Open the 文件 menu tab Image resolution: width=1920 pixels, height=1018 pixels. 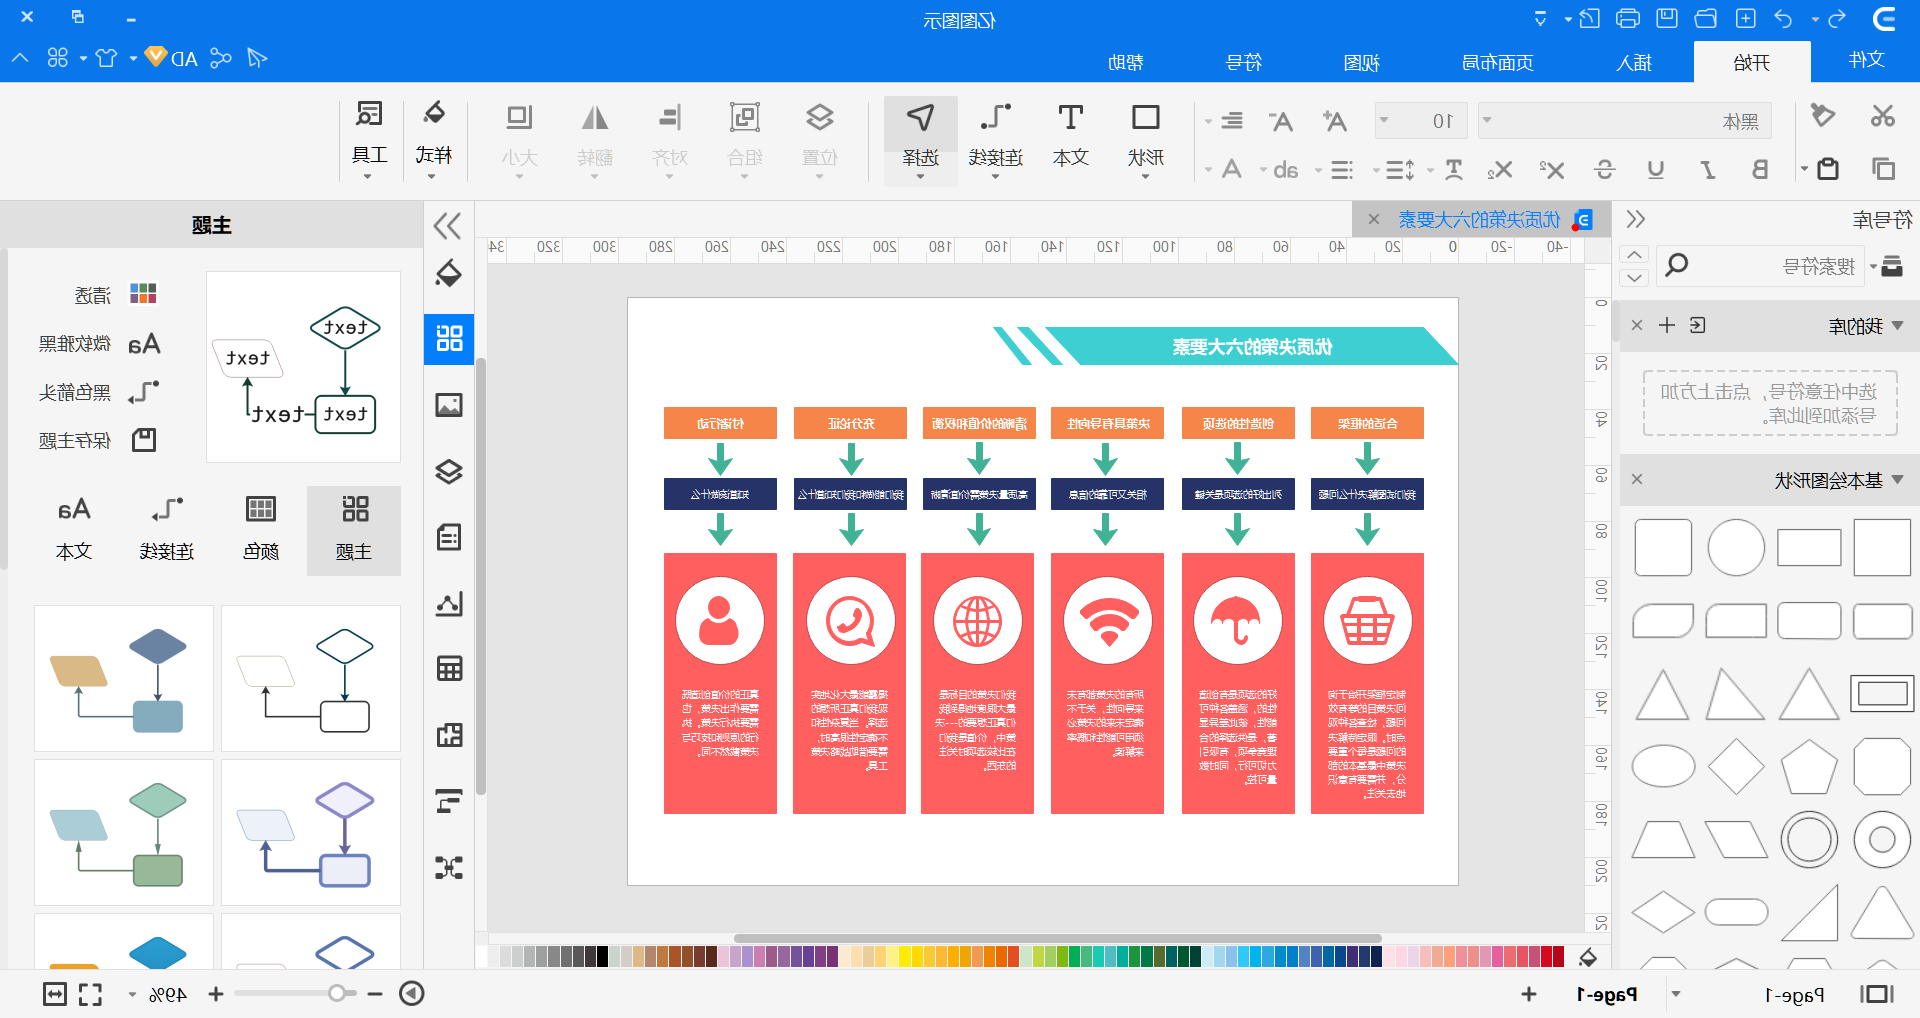click(x=1865, y=61)
